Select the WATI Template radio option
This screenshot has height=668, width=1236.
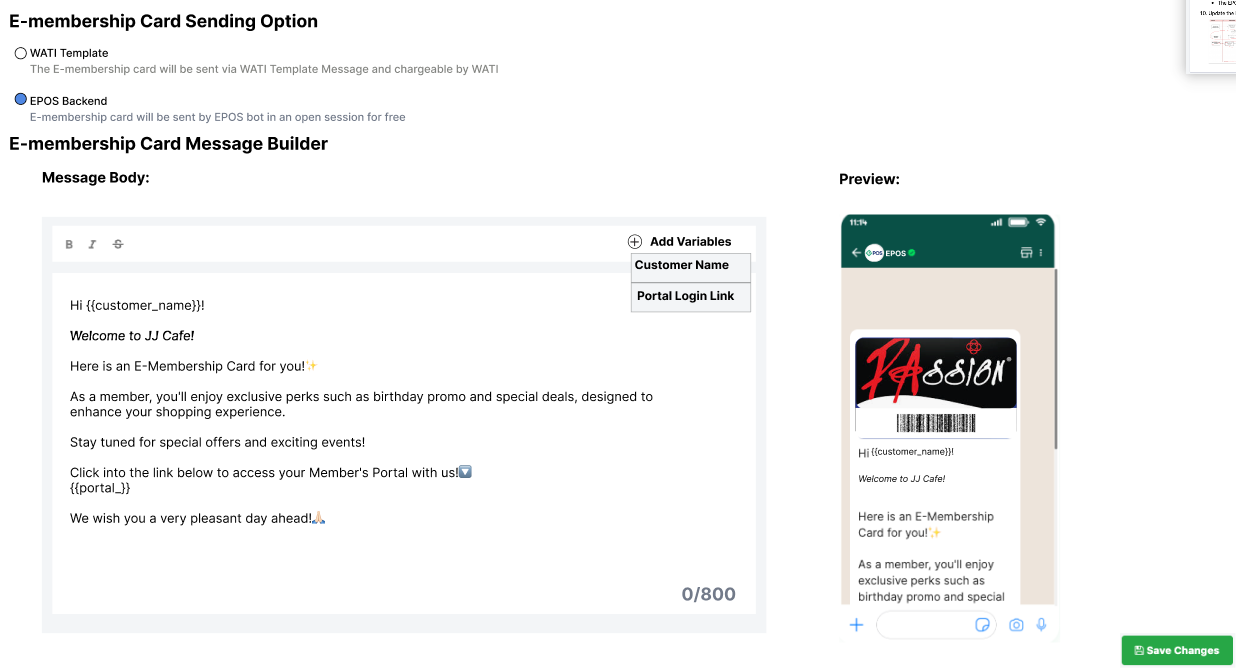(x=21, y=53)
